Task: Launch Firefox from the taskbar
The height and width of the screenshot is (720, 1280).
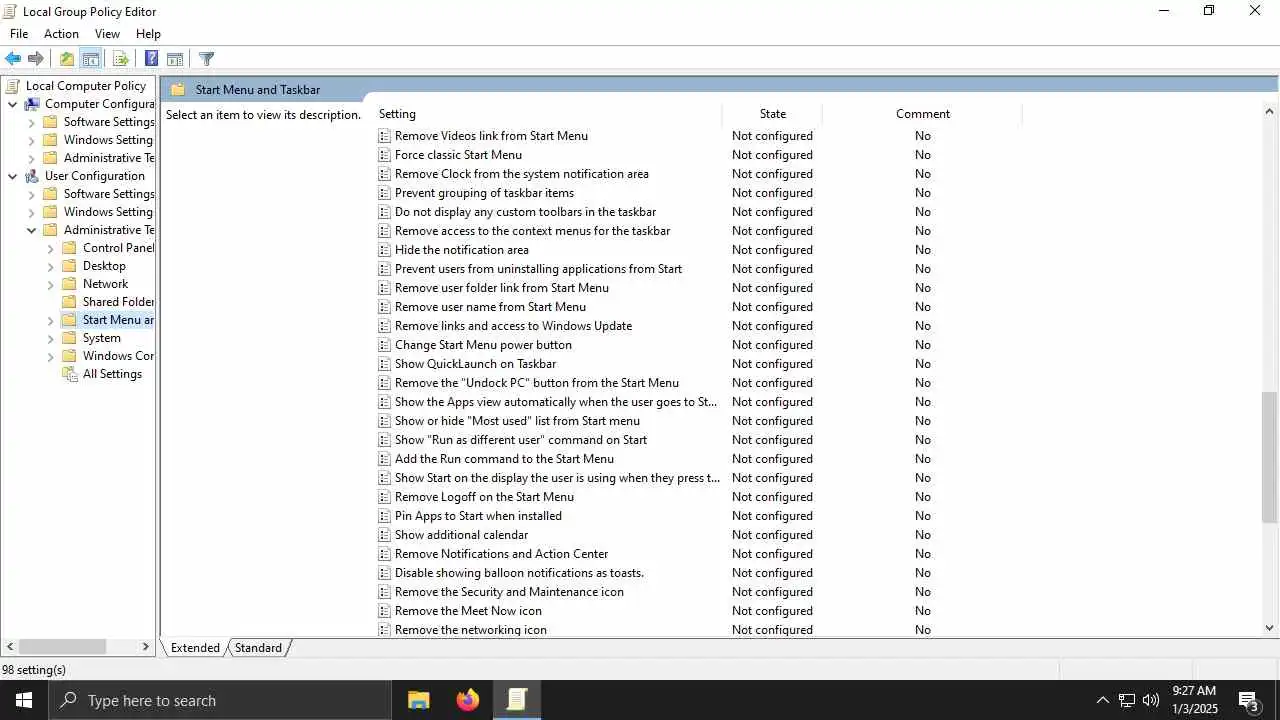Action: (x=468, y=700)
